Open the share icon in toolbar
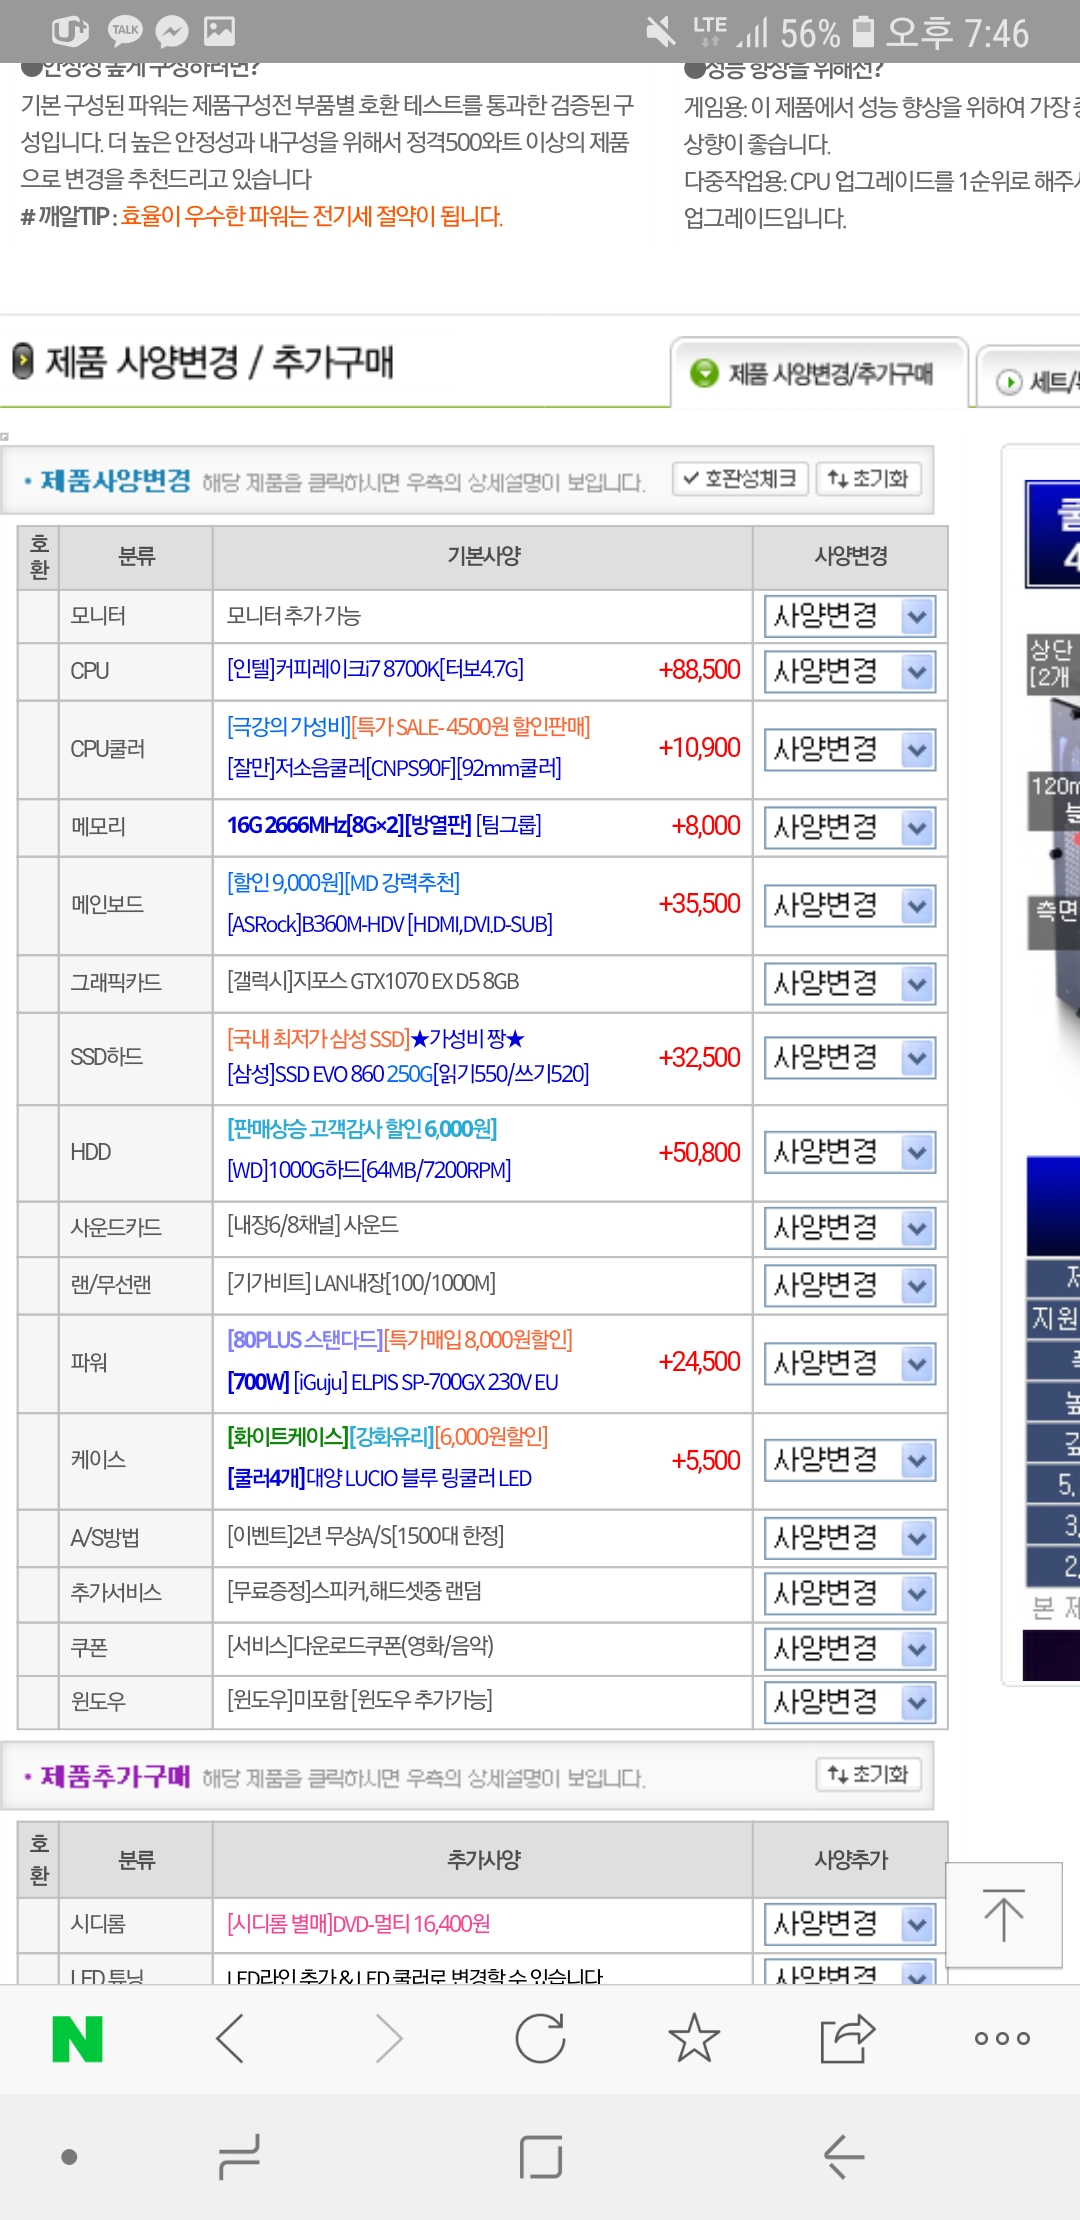 point(847,2039)
